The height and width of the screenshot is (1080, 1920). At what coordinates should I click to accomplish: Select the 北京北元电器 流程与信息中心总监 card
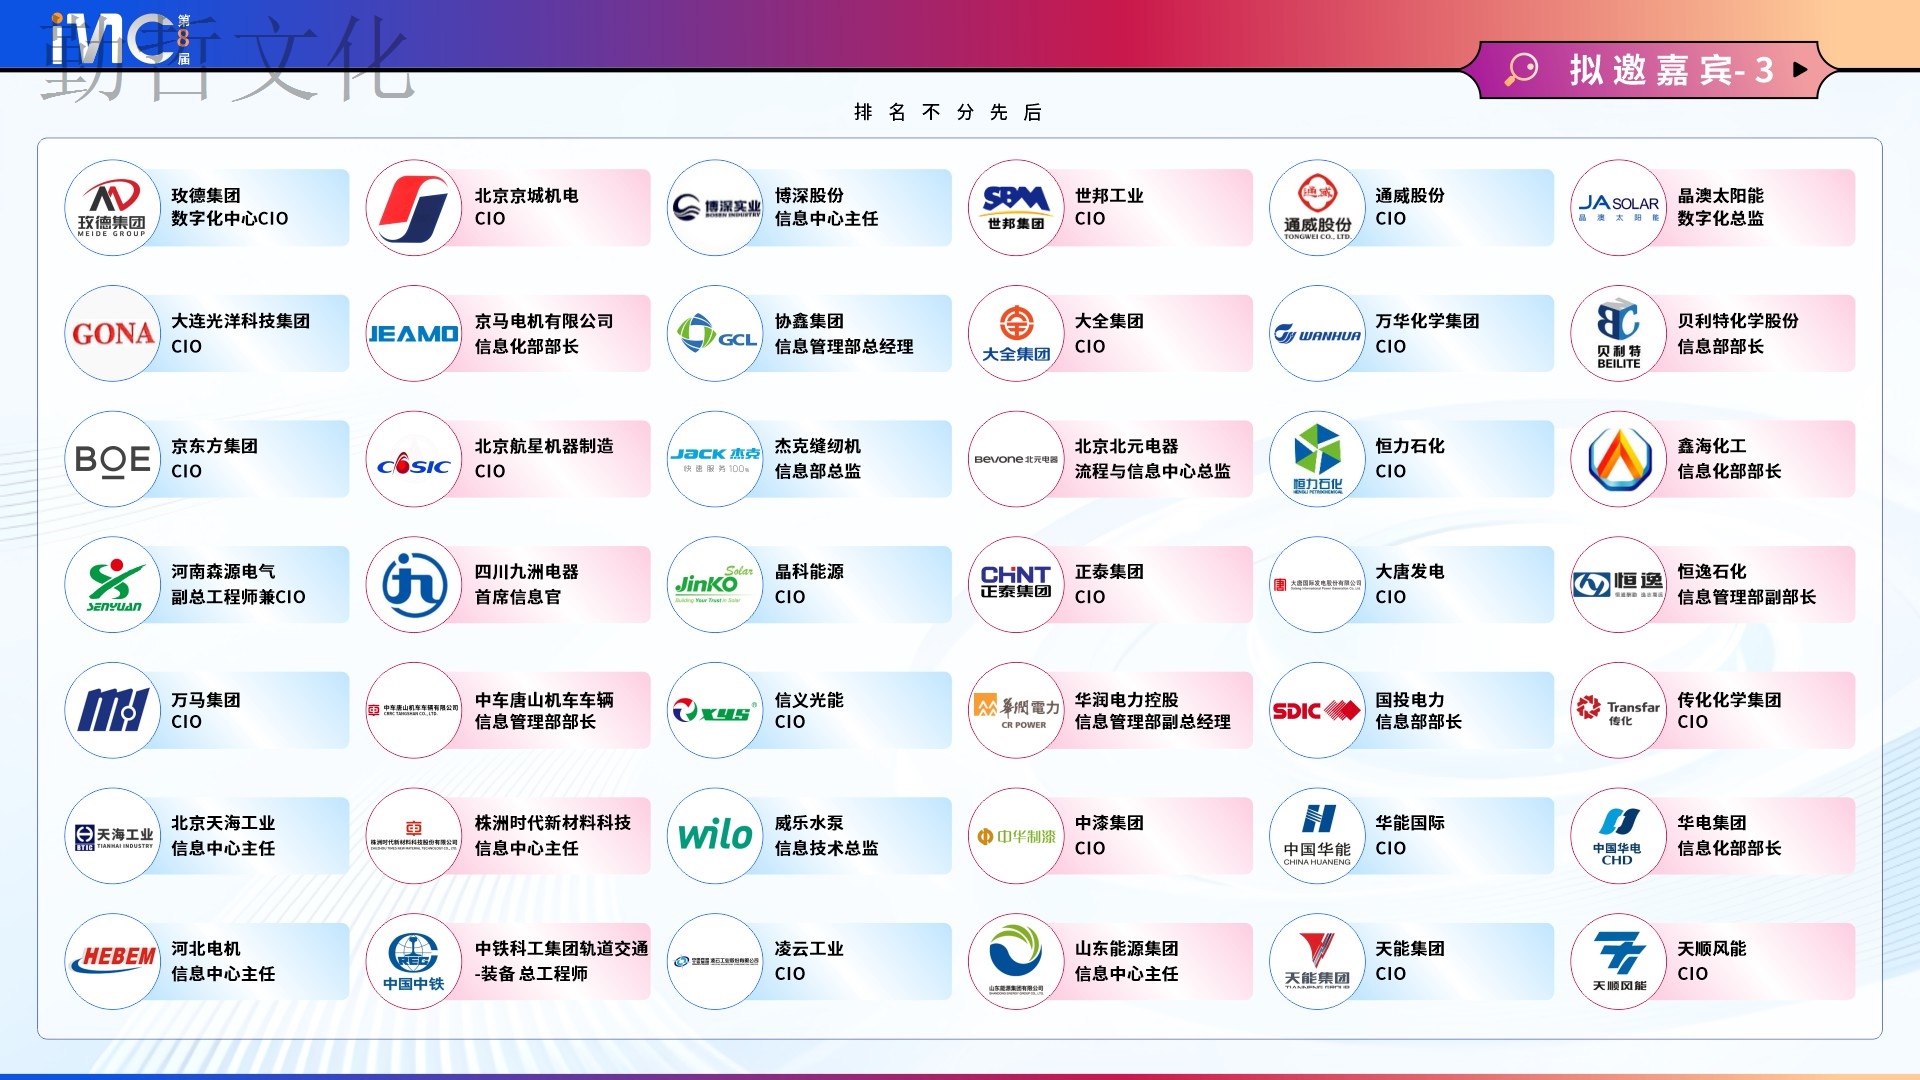1111,459
